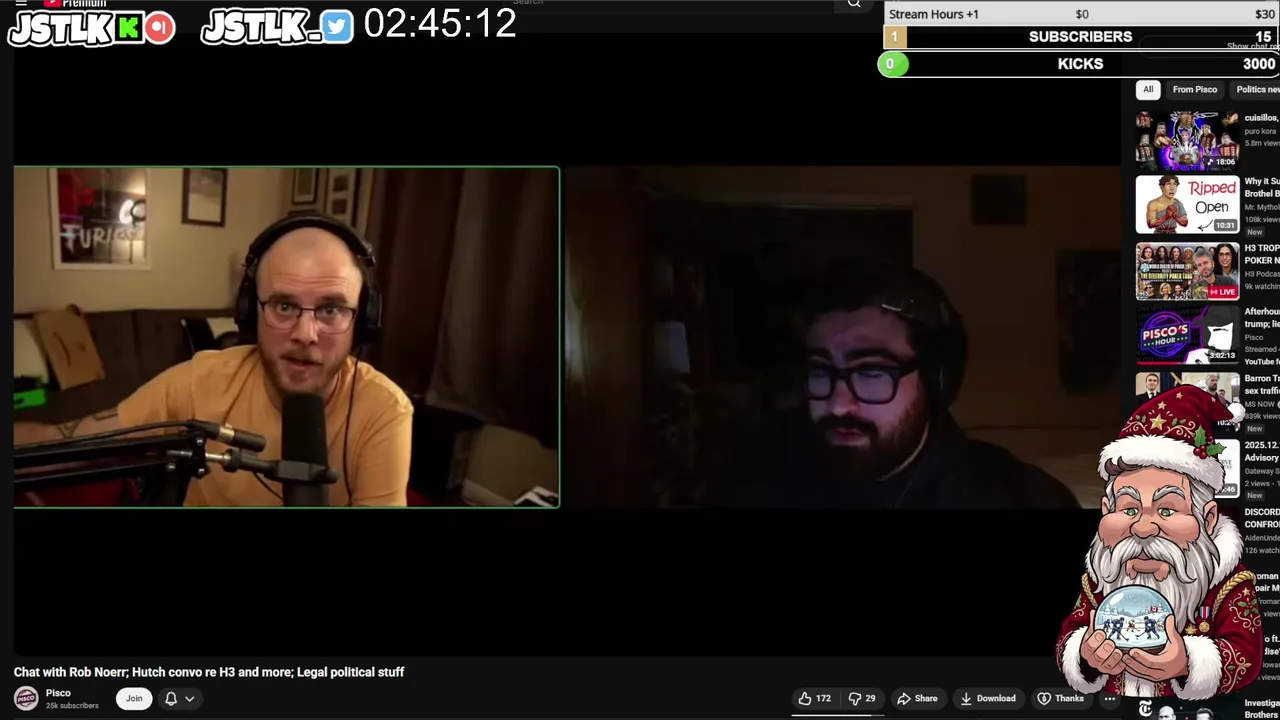Open the three-dot more actions menu
The width and height of the screenshot is (1280, 720).
pos(1109,698)
